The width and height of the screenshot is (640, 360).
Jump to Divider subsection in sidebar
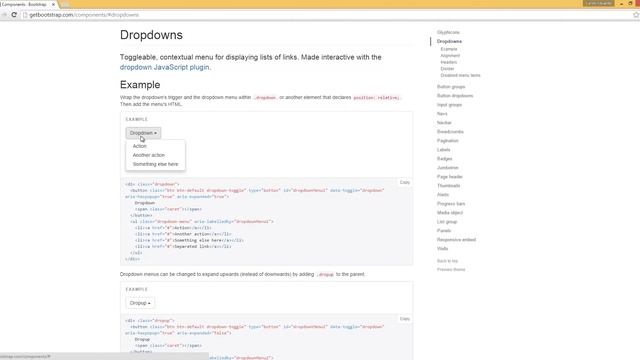coord(447,69)
